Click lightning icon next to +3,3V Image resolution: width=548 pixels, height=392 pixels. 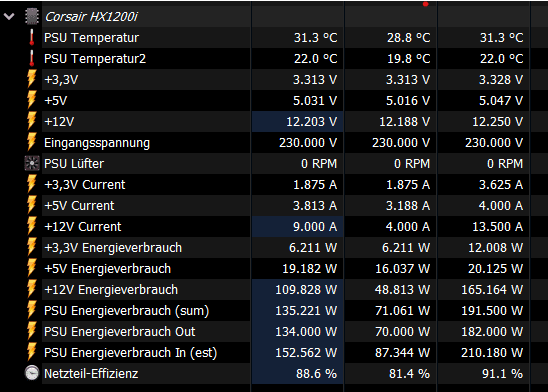coord(31,79)
